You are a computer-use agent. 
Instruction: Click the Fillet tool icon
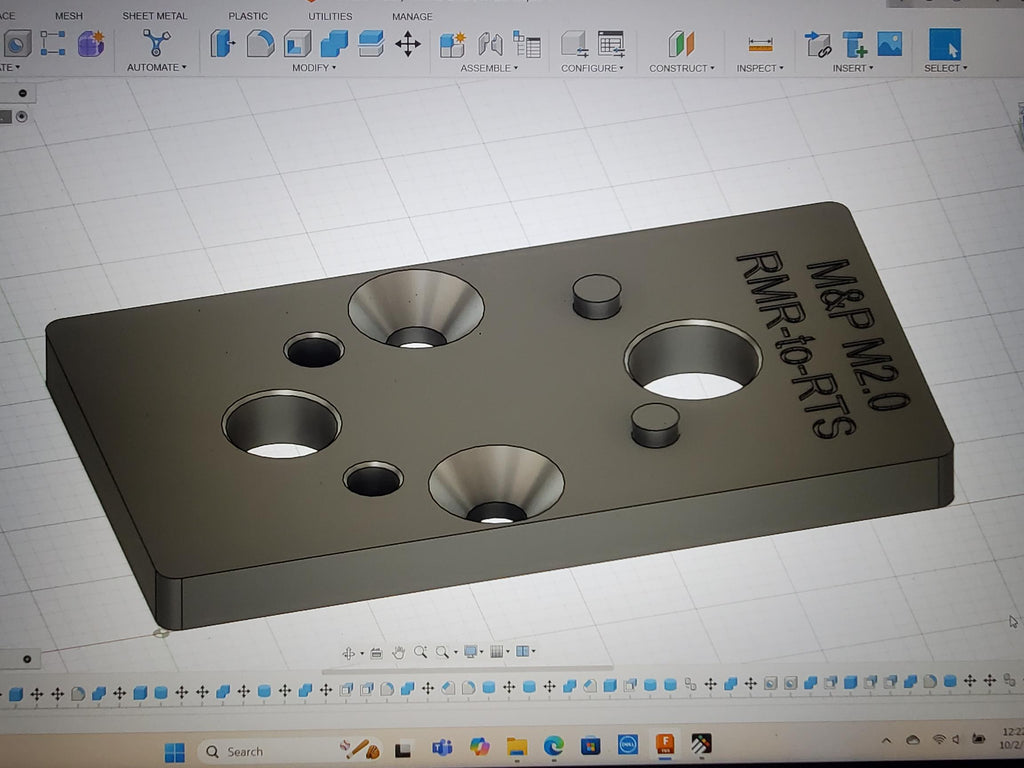point(260,43)
